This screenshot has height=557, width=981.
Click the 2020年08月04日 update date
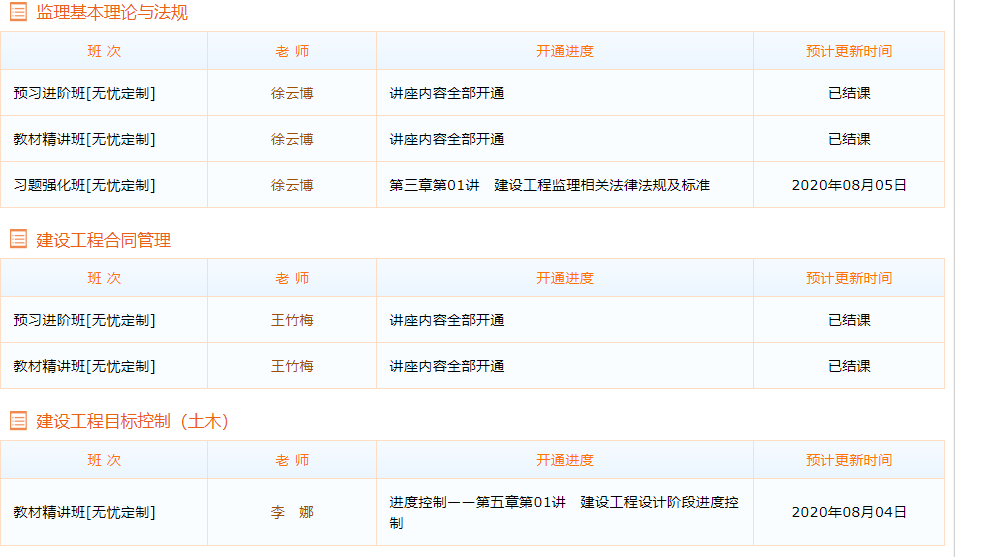coord(849,512)
